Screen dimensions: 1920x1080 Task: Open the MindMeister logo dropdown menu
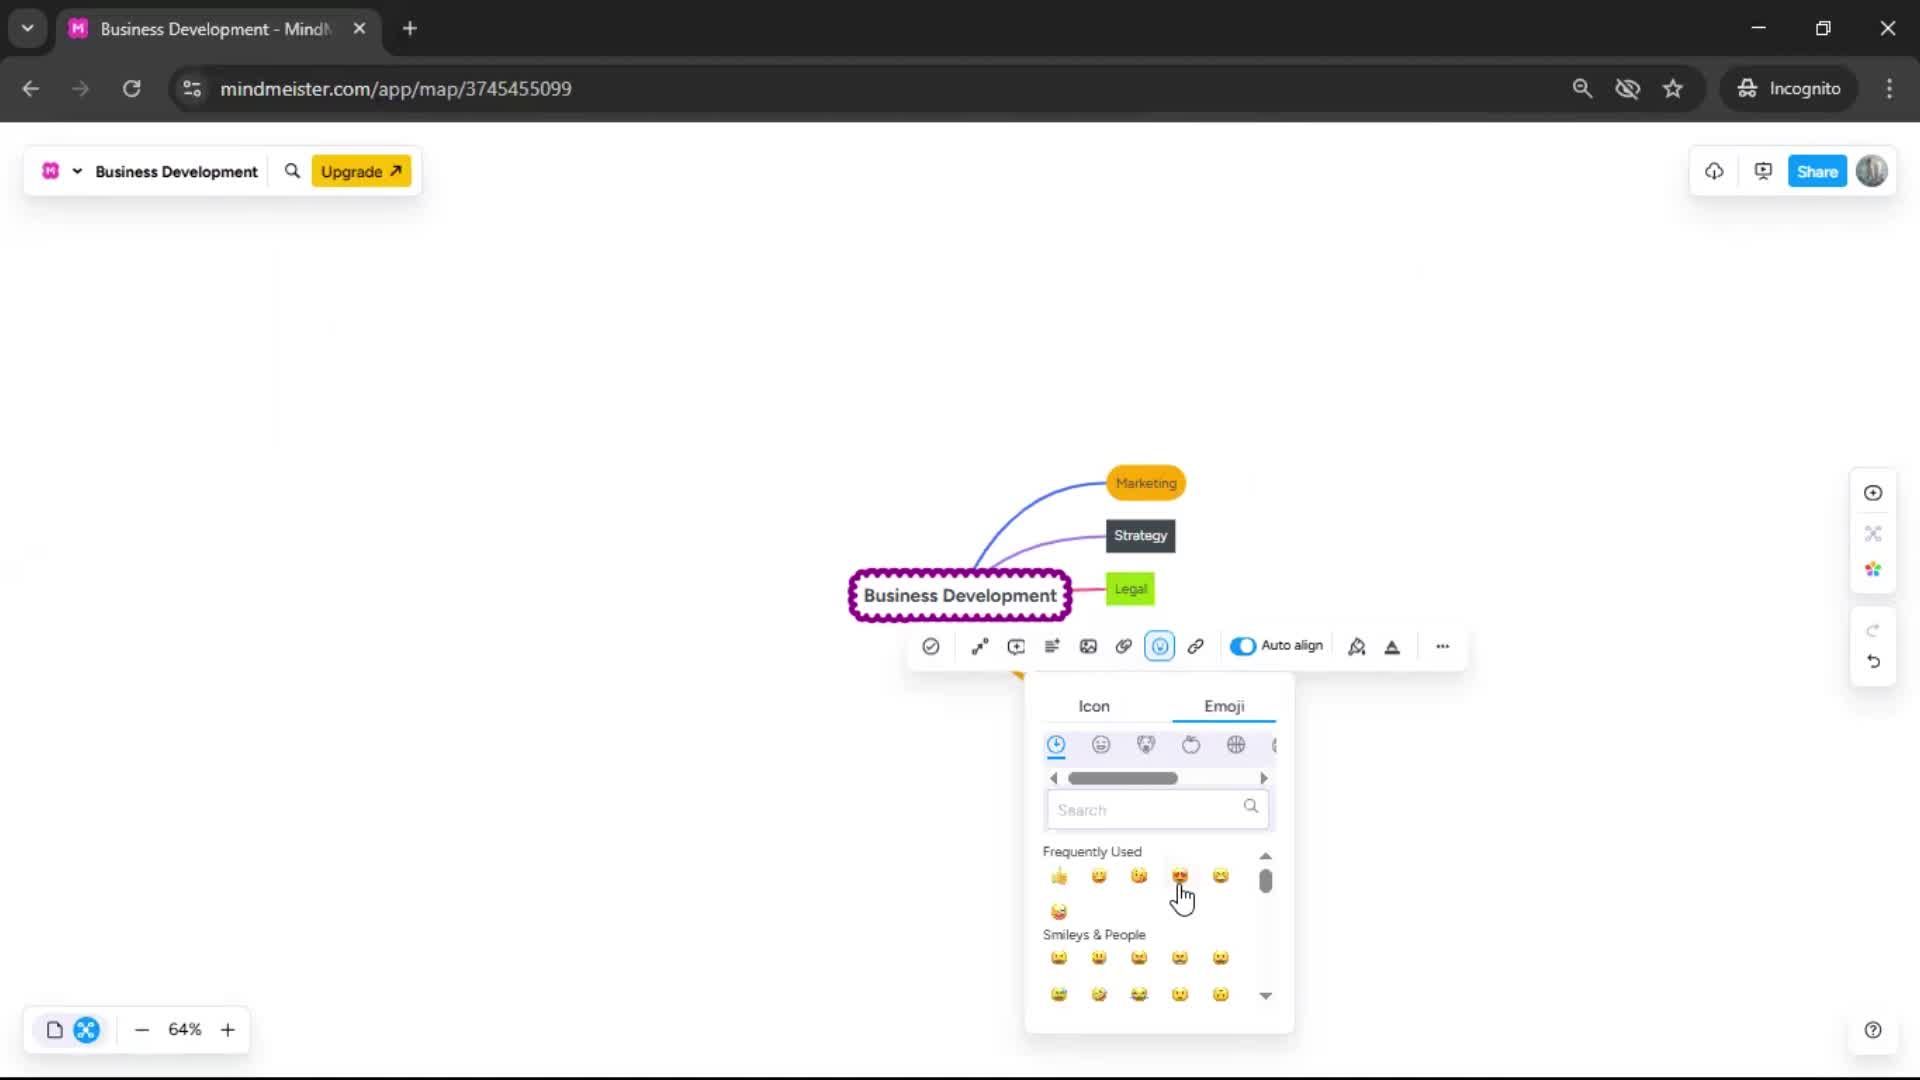(x=61, y=171)
